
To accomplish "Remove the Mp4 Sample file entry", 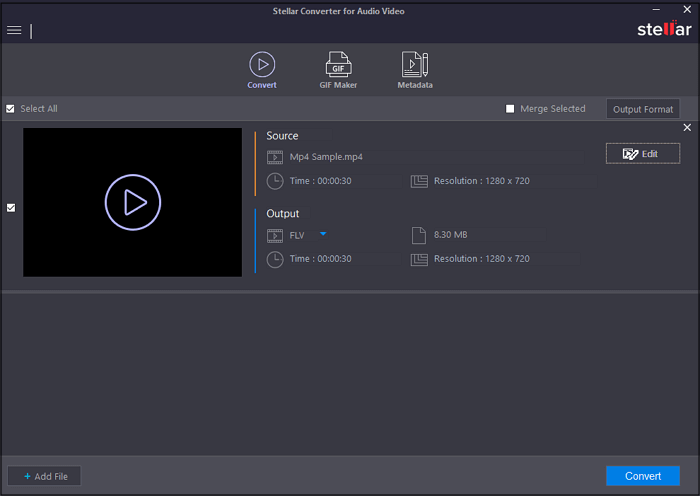I will coord(687,128).
